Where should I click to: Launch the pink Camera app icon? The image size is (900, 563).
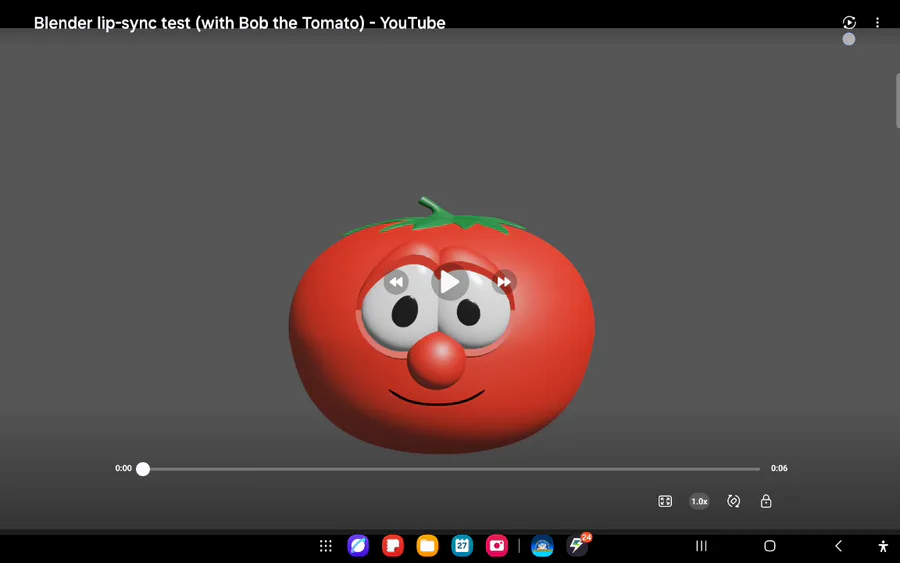(496, 546)
